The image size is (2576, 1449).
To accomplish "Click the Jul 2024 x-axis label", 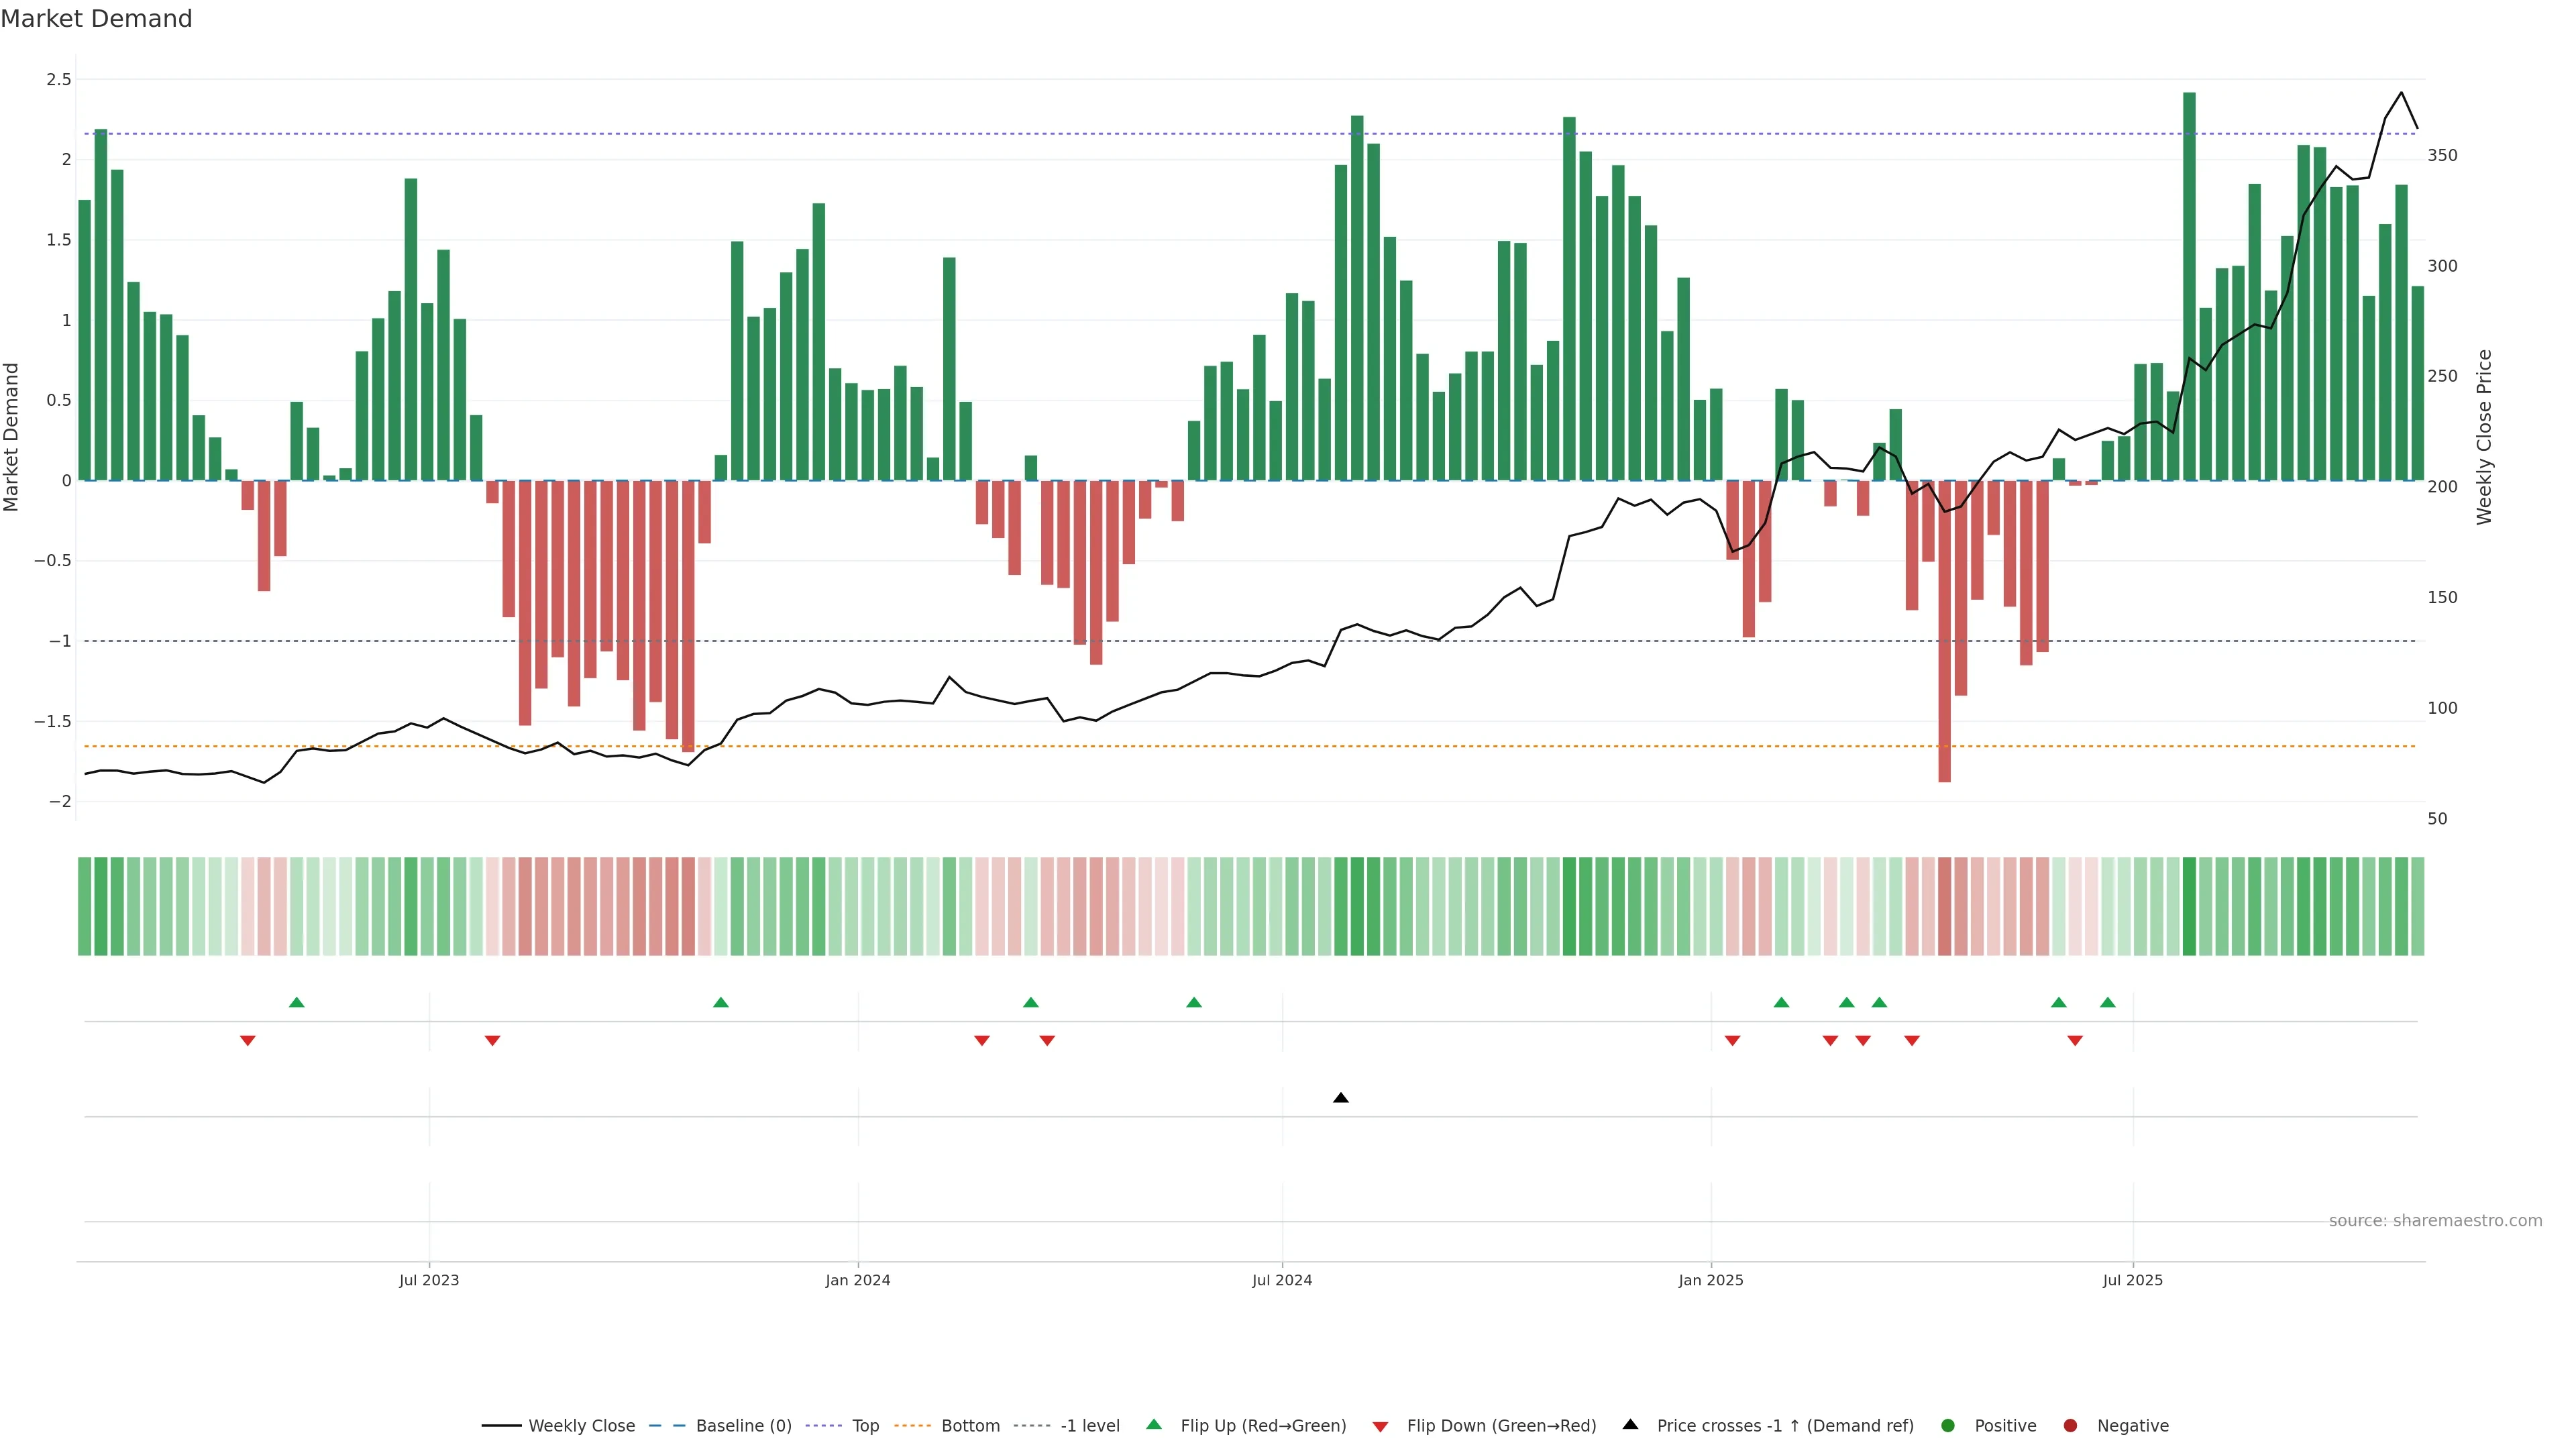I will coord(1282,1280).
